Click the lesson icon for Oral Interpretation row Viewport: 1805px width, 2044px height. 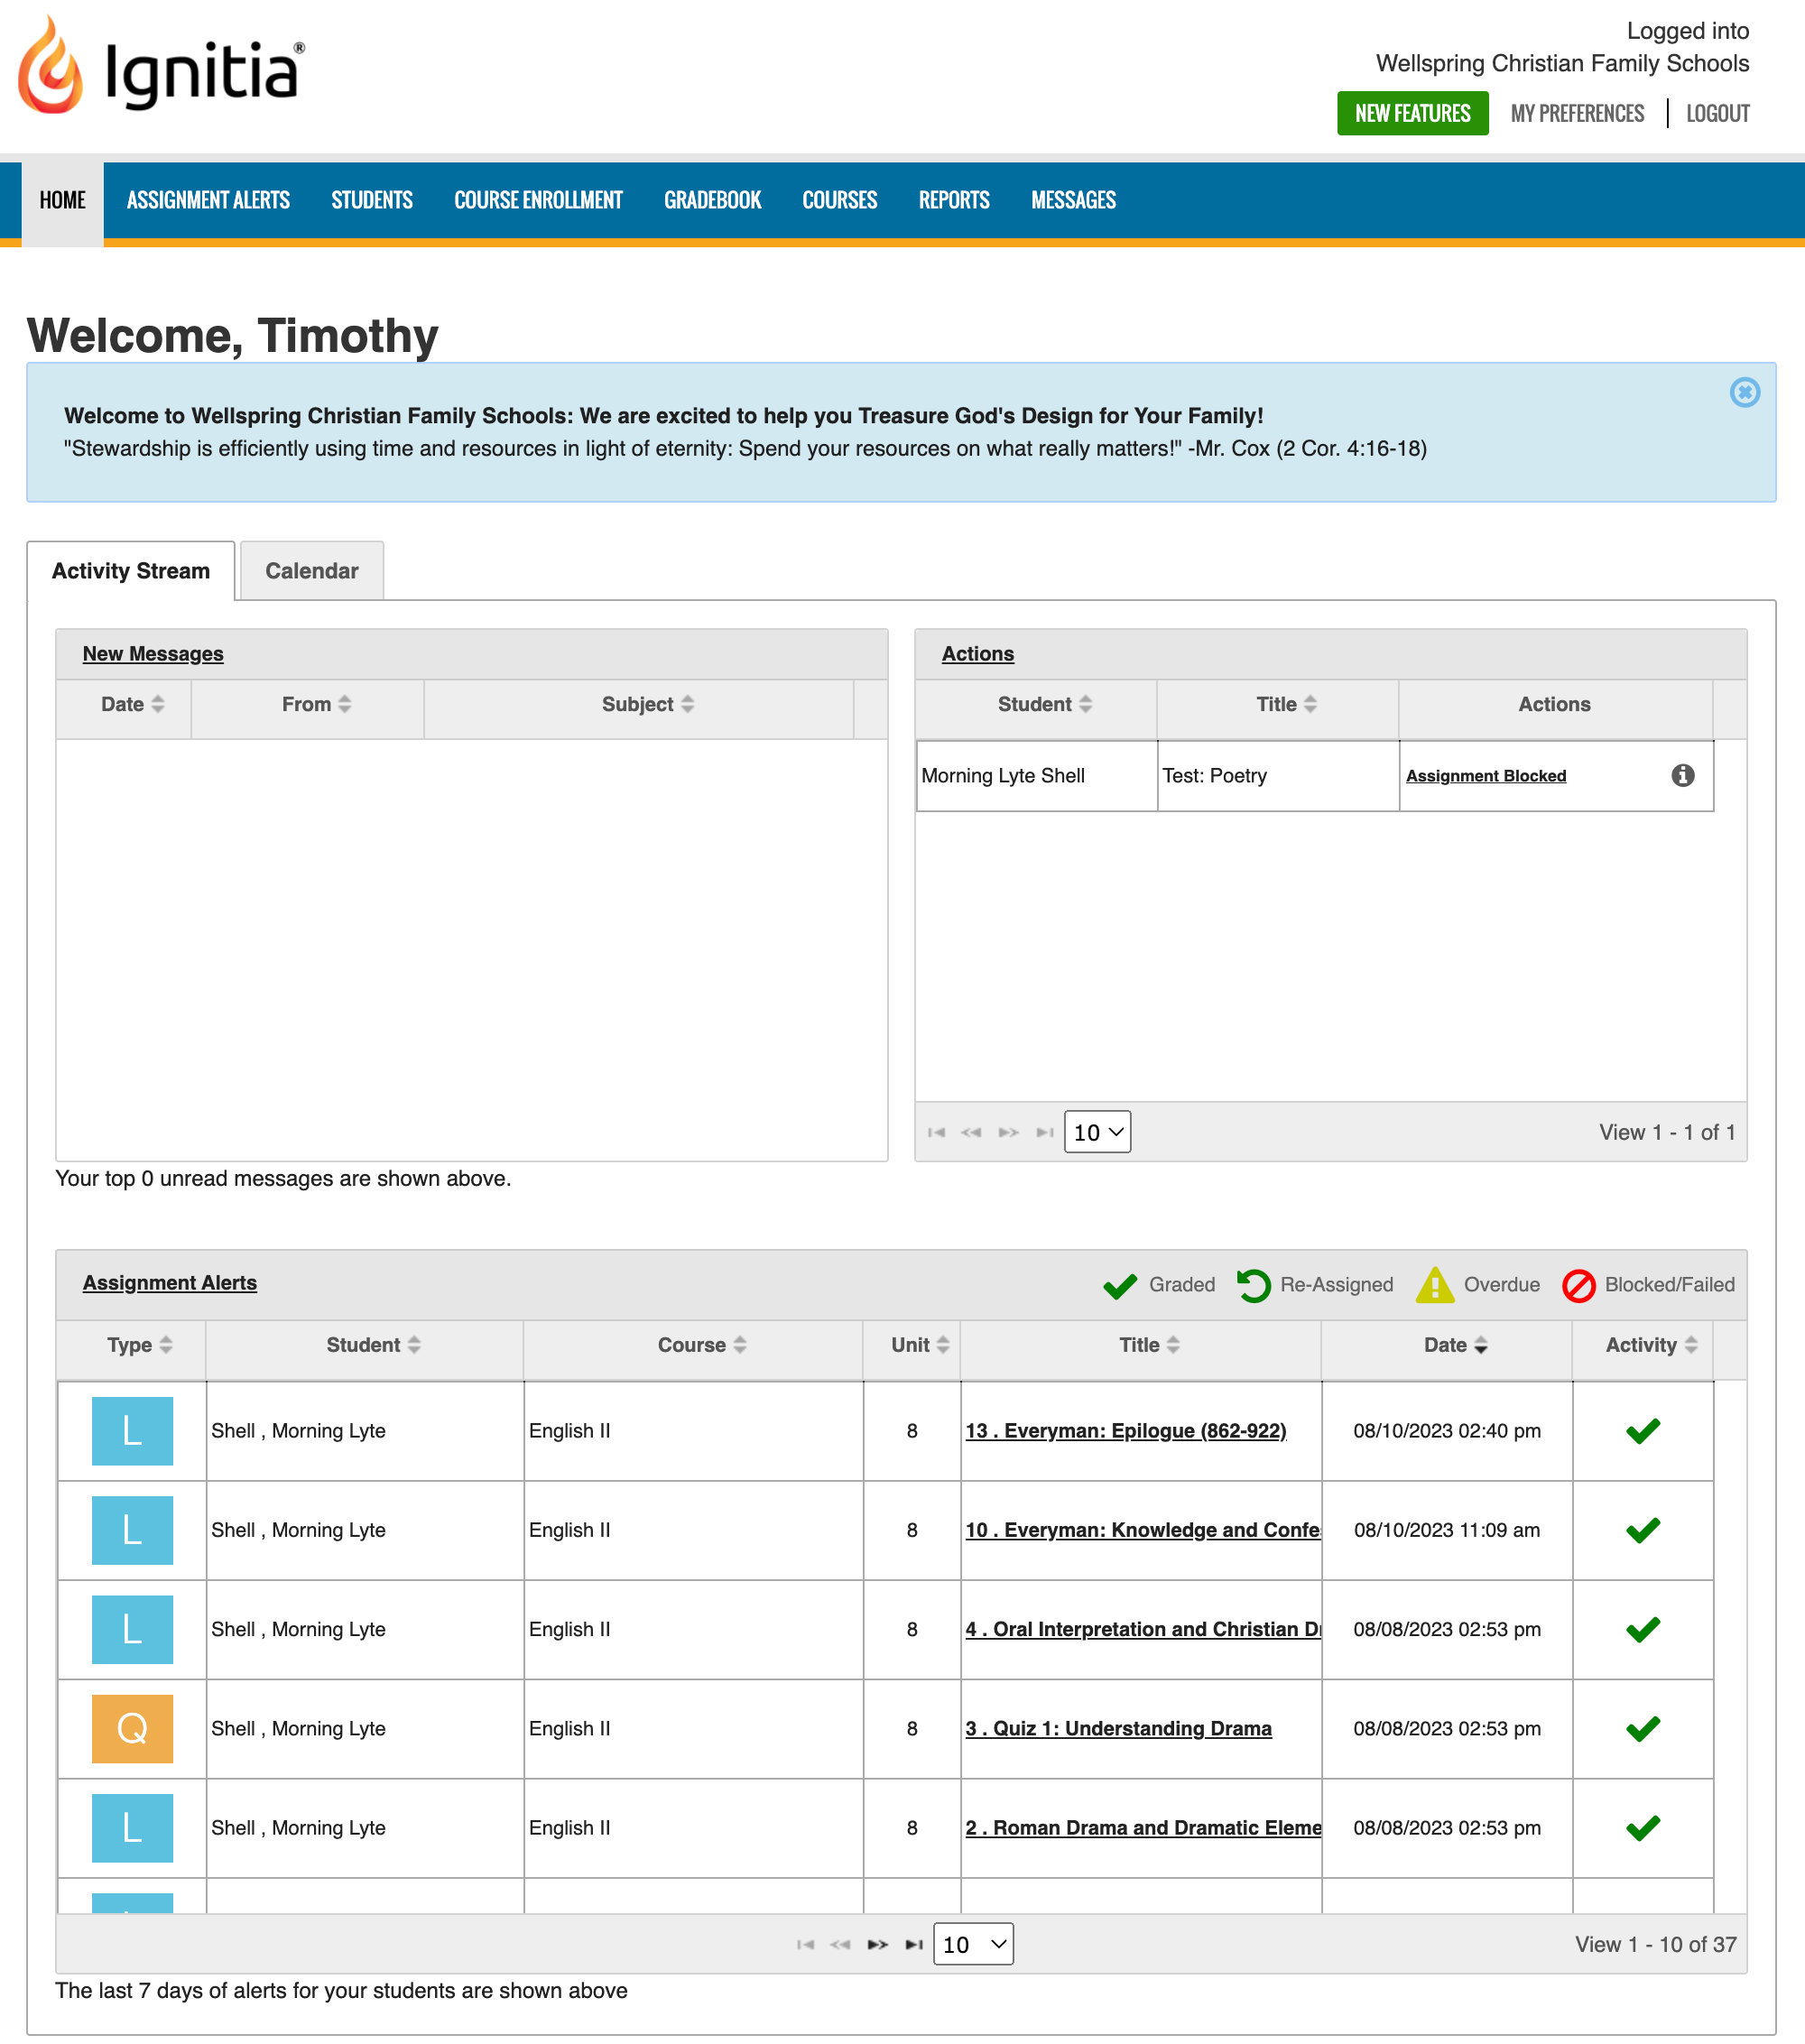coord(132,1628)
